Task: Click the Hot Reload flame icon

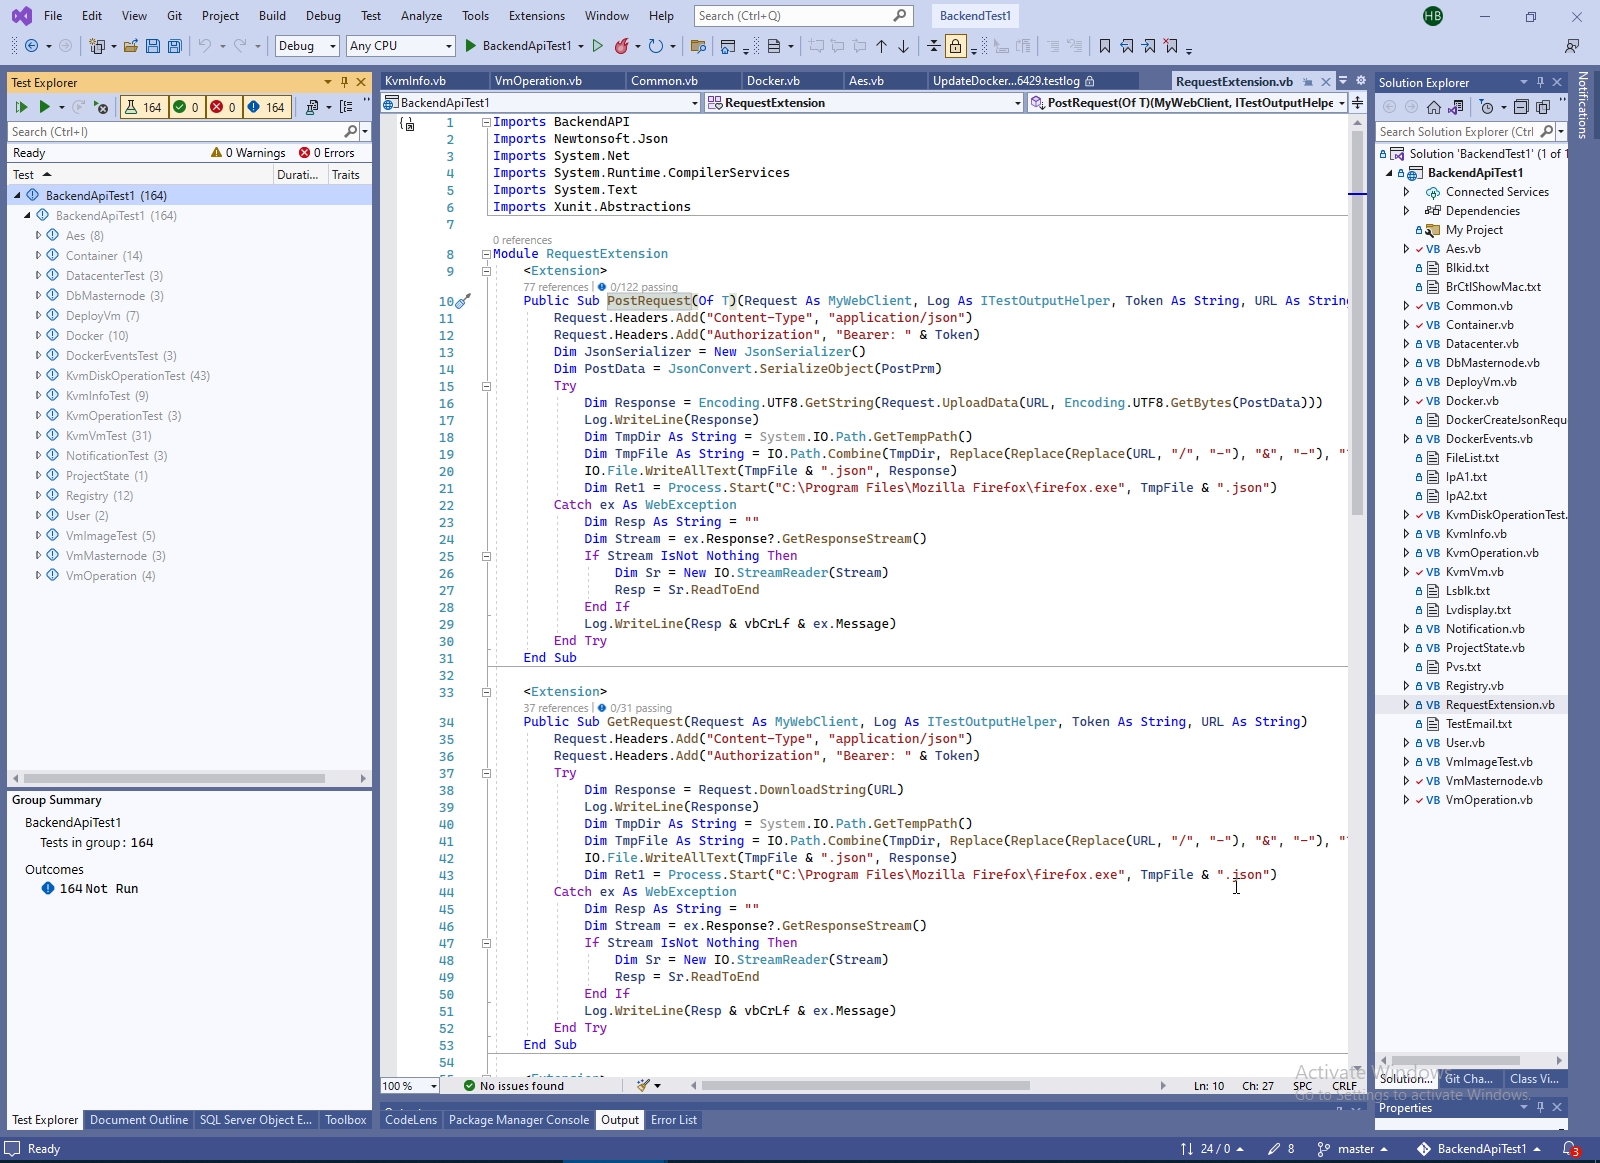Action: pos(622,46)
